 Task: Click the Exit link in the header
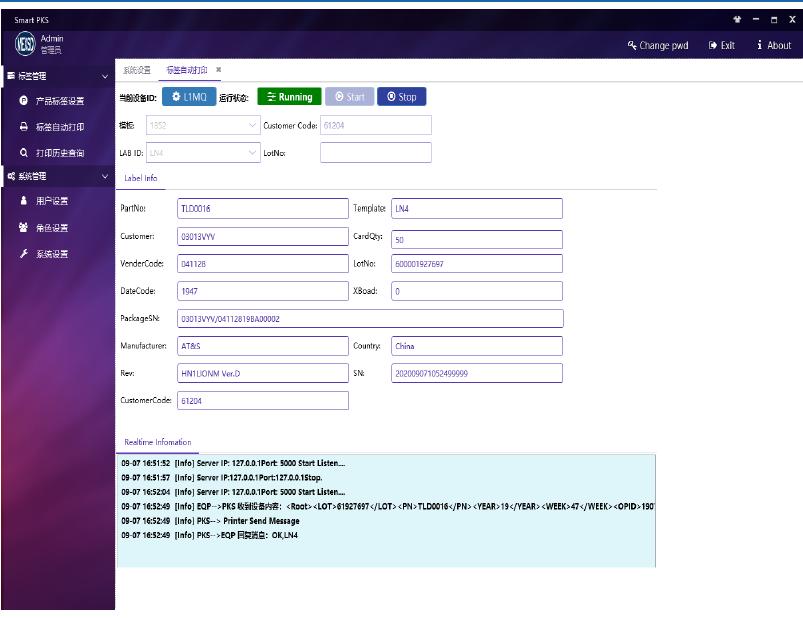point(722,45)
